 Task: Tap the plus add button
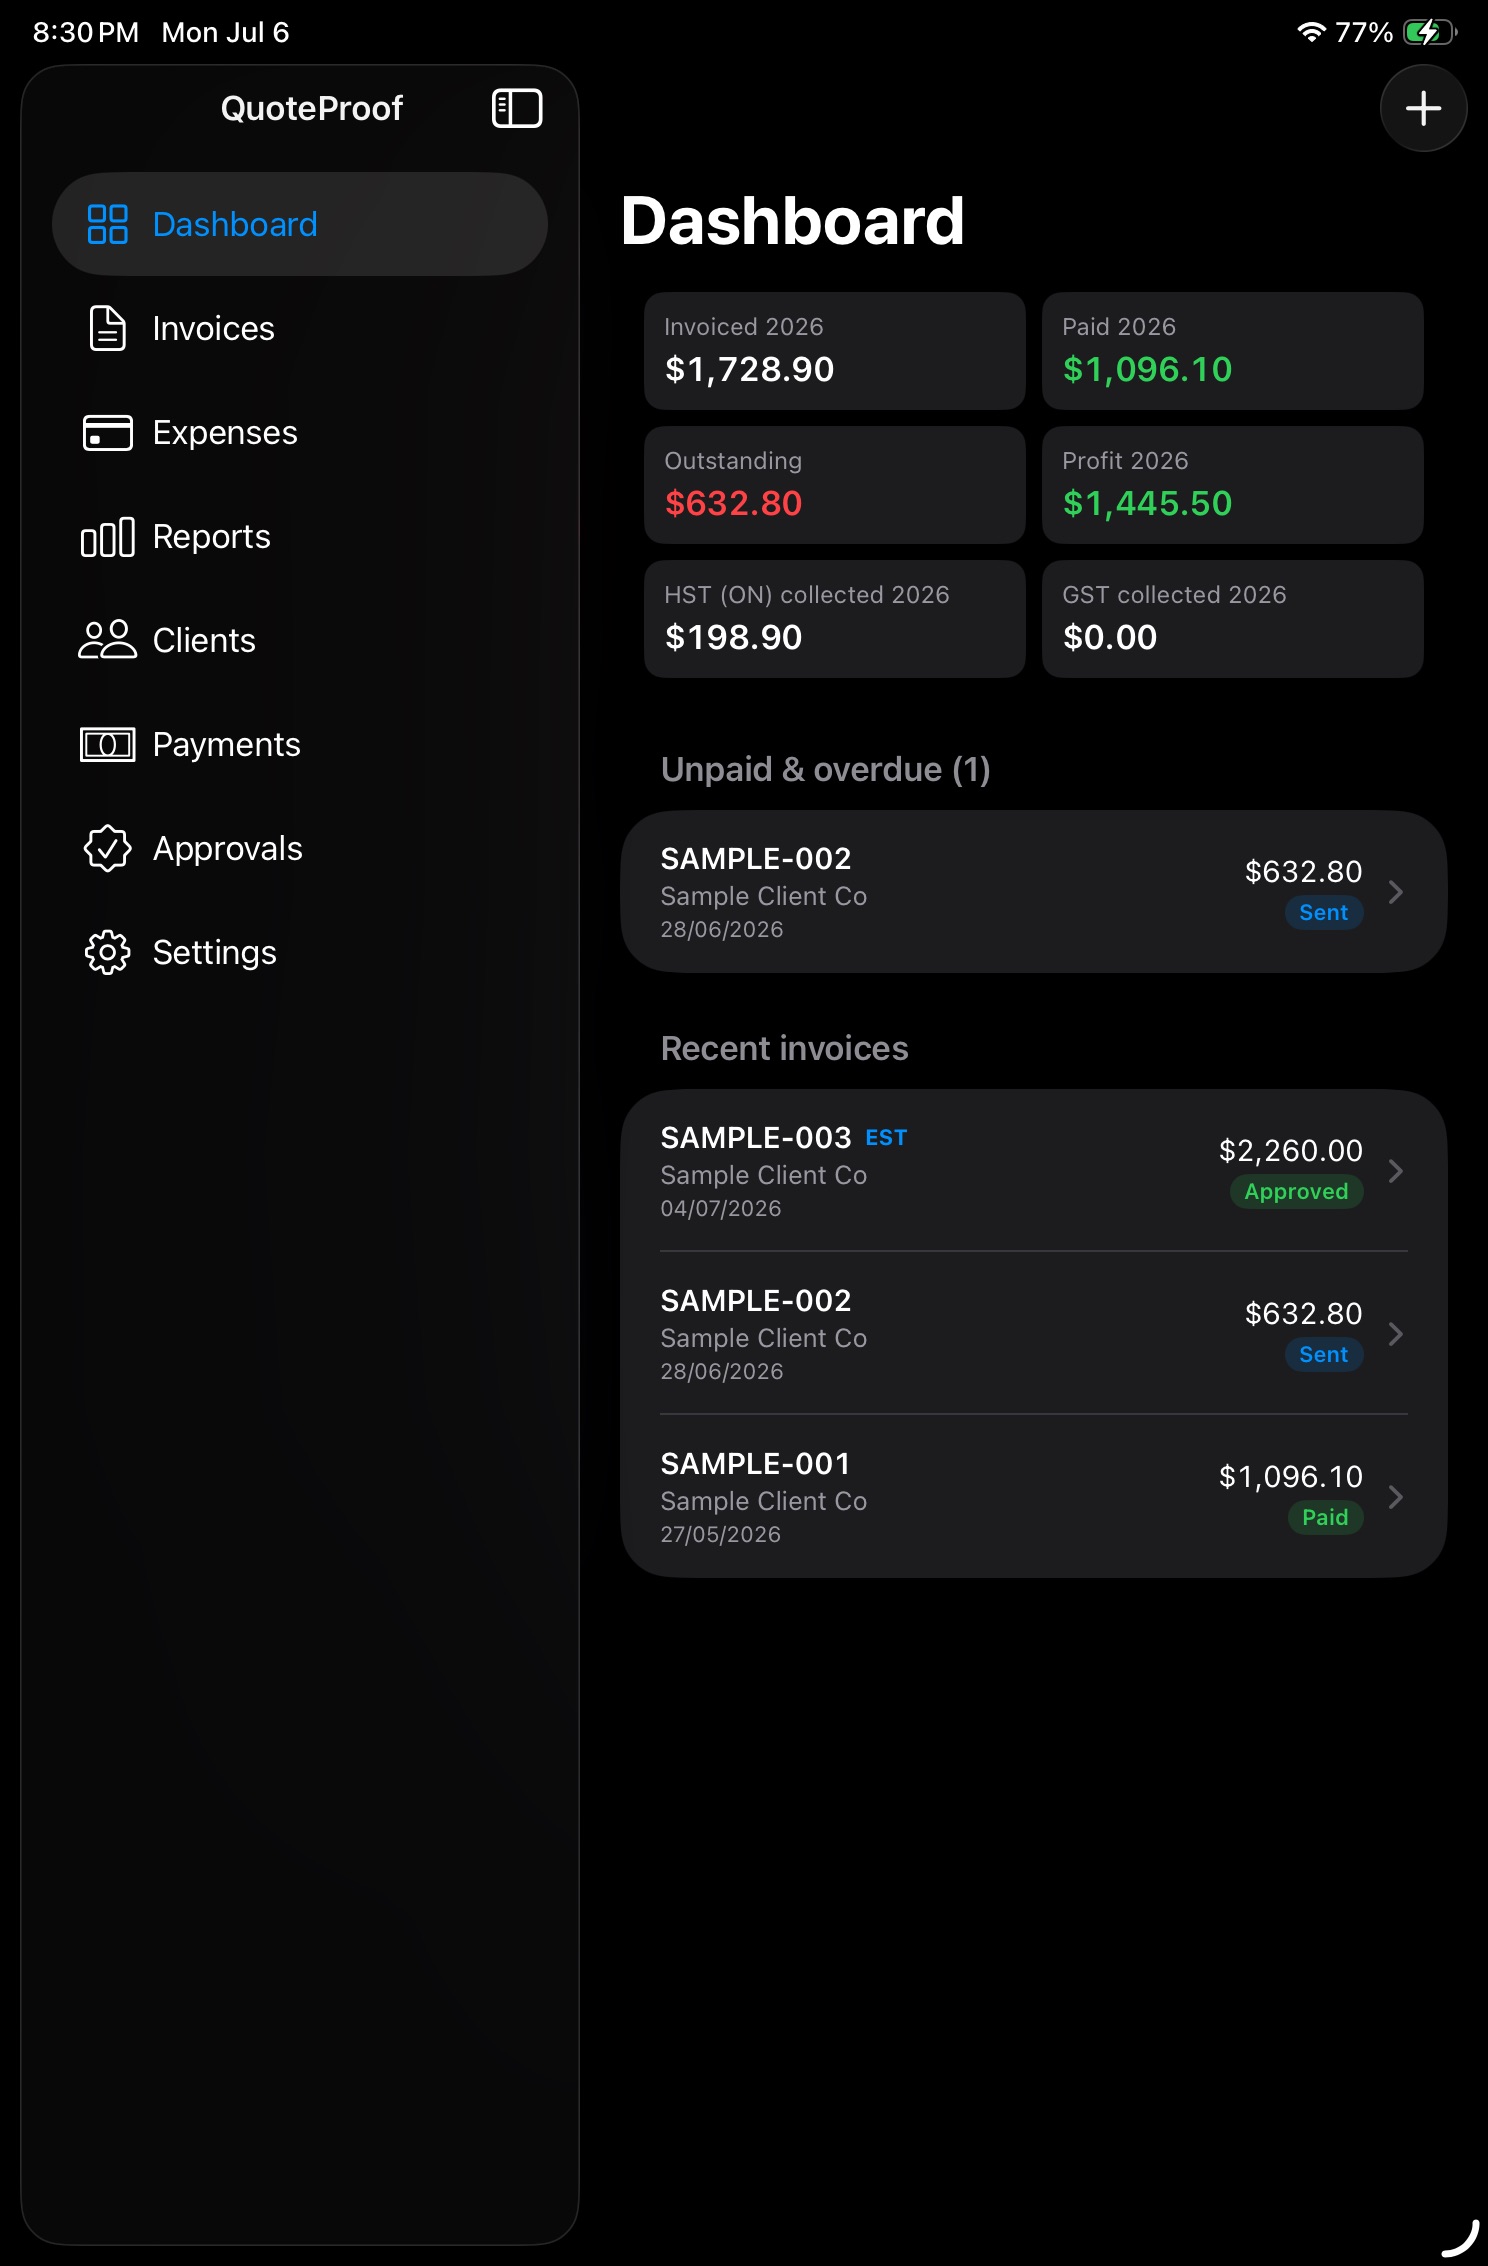coord(1423,108)
